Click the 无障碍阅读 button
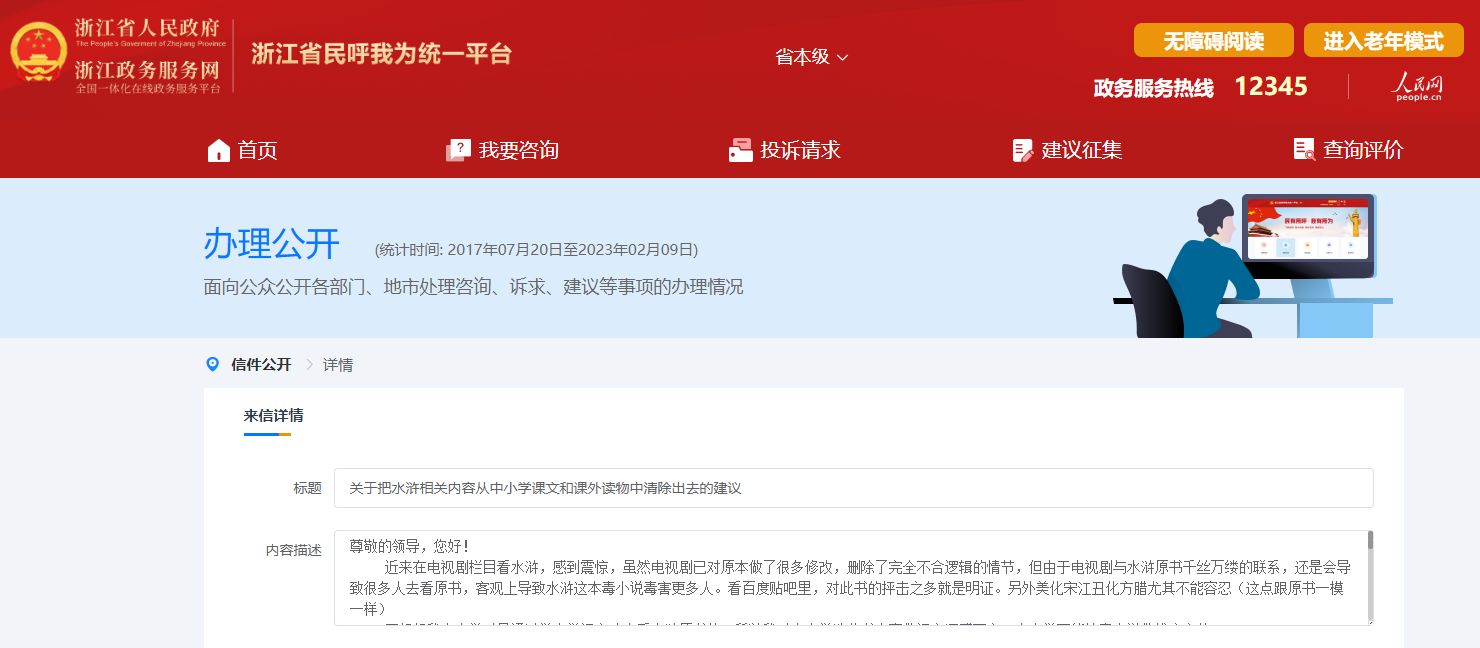 [x=1213, y=41]
